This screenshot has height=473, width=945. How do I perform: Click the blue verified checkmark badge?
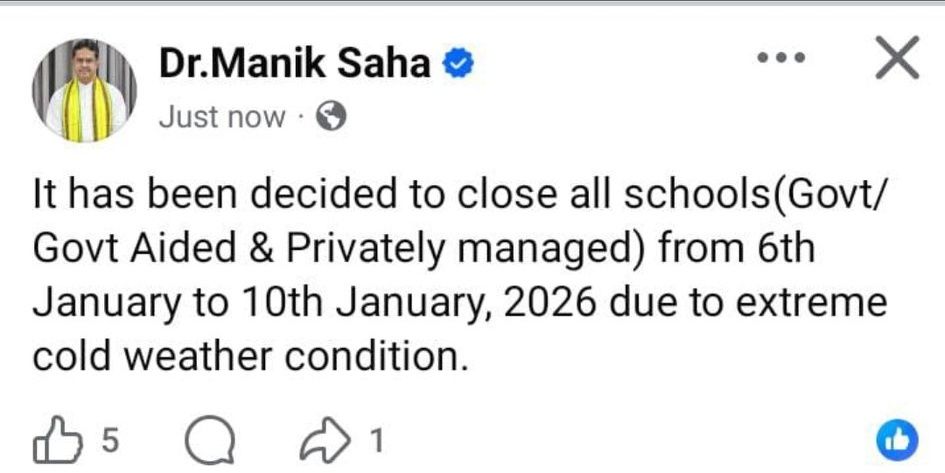(458, 66)
